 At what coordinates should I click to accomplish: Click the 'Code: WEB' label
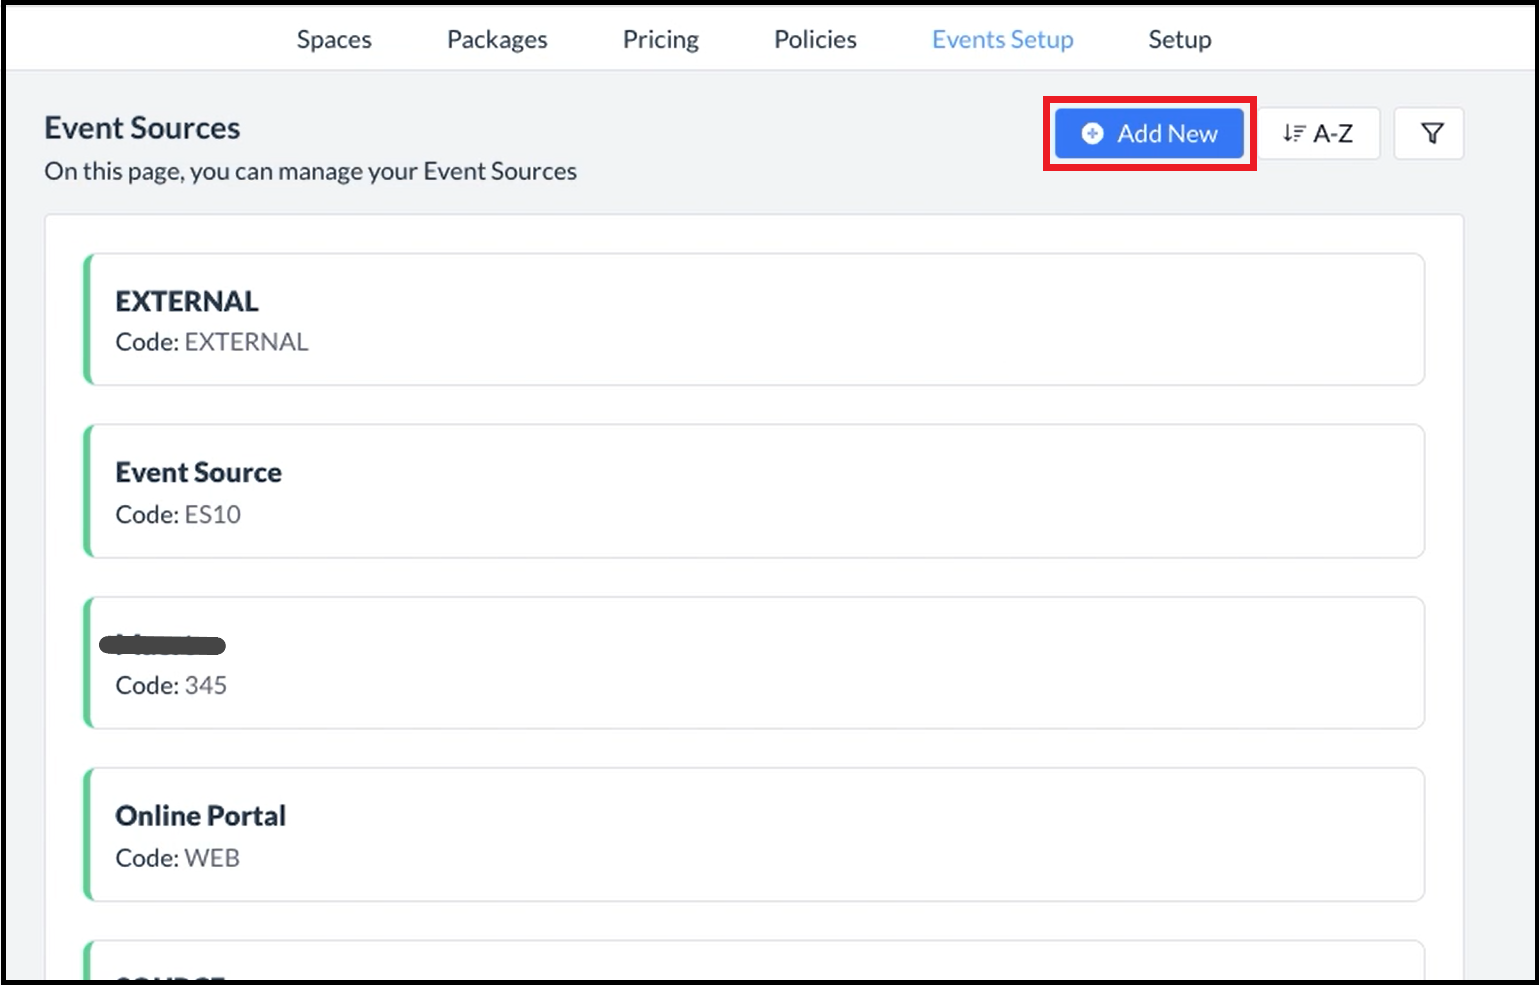click(x=177, y=858)
